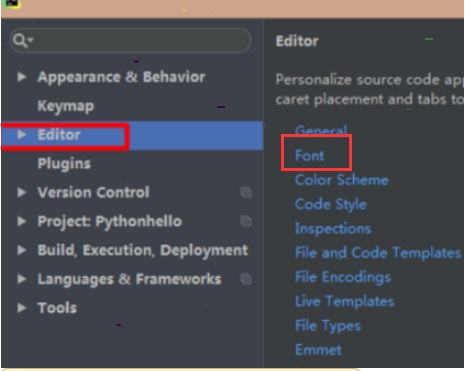Screen dimensions: 466x371
Task: Click the project-level icon beside Version Control
Action: click(246, 192)
